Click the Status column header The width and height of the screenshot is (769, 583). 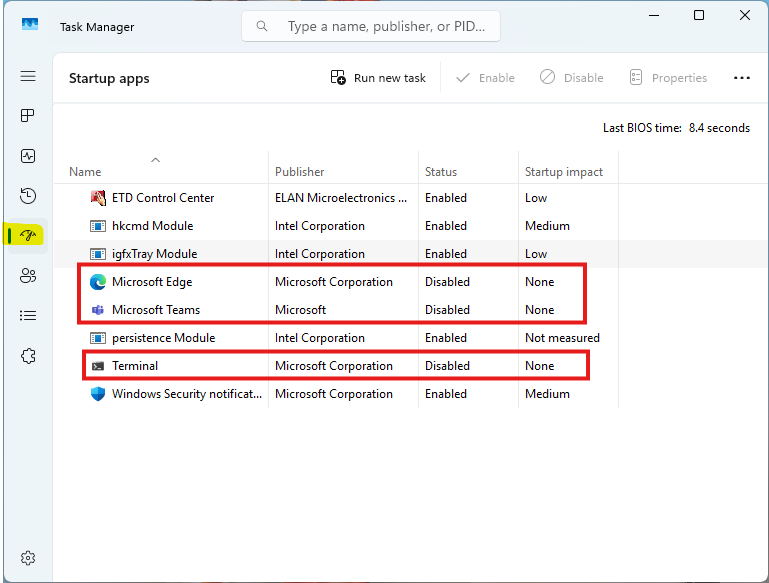pos(441,172)
